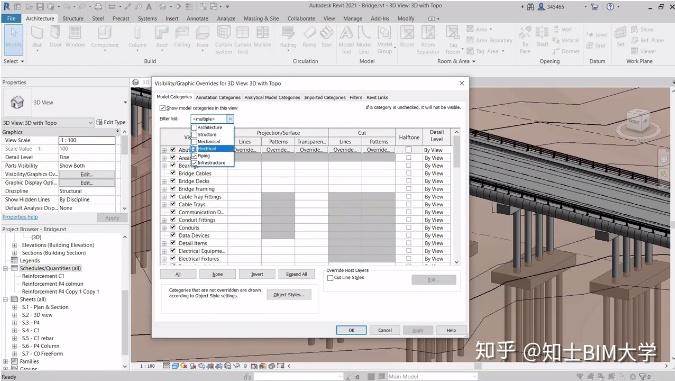Open the Structure ribbon tab
The width and height of the screenshot is (675, 381).
73,19
